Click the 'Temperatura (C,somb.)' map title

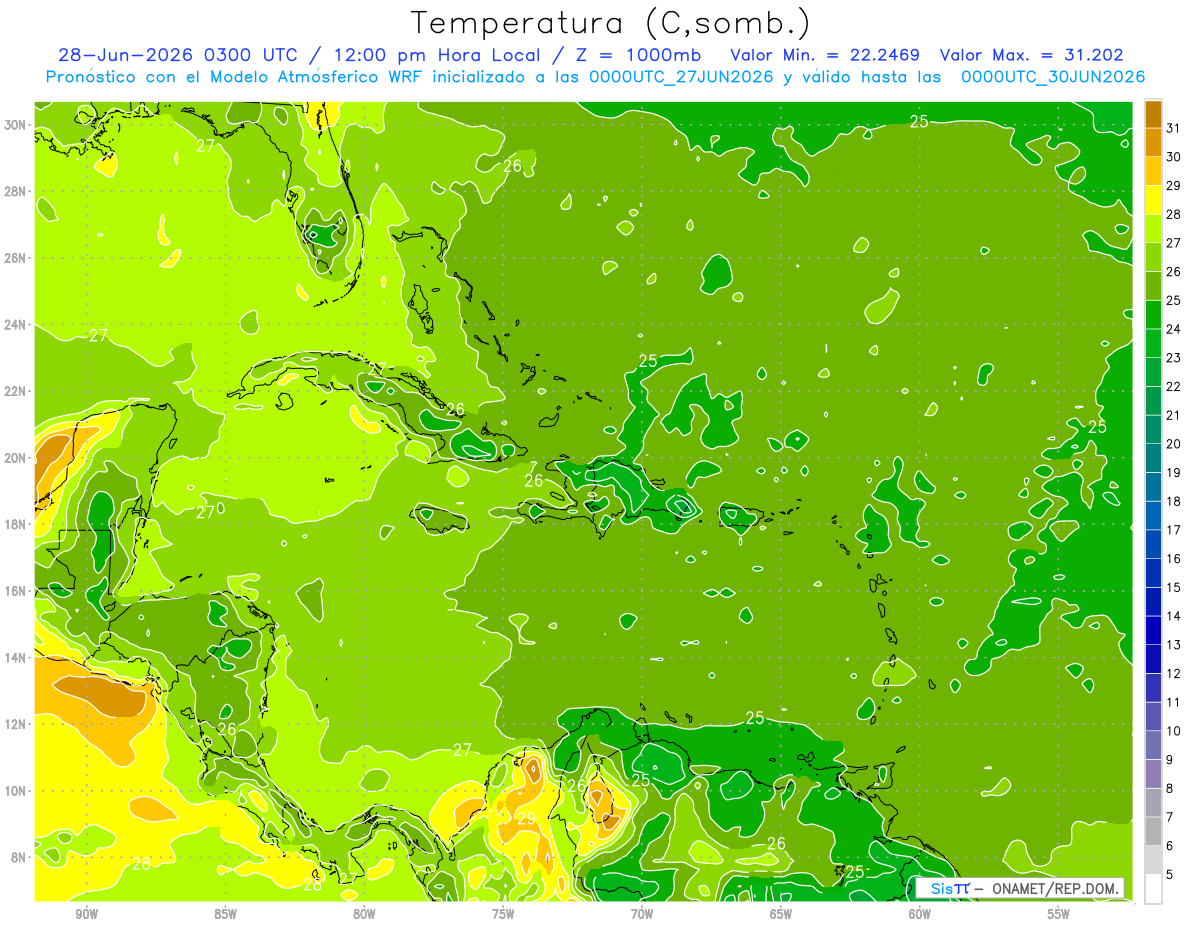(x=611, y=23)
